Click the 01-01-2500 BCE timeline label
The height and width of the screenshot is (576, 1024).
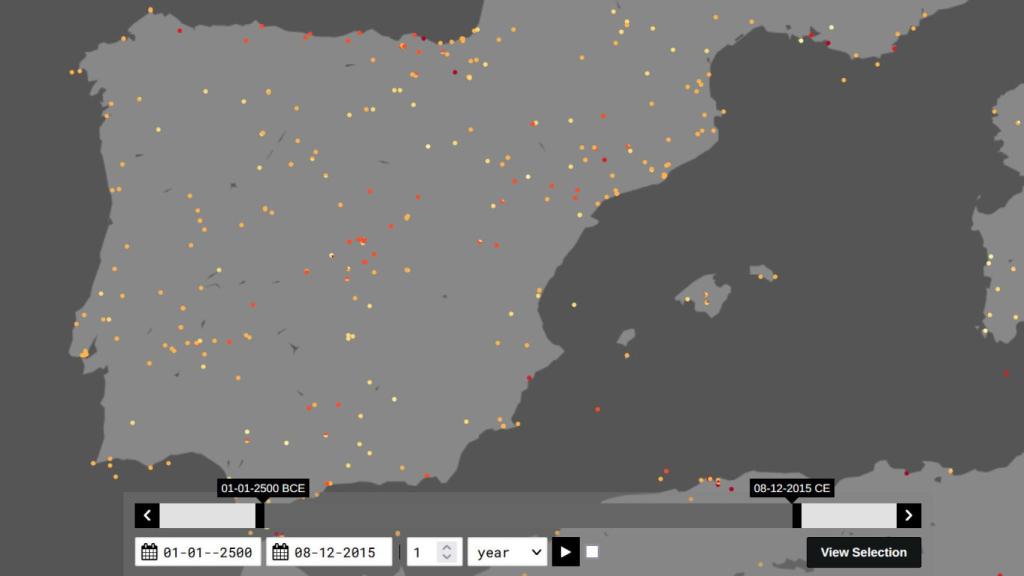click(x=264, y=487)
